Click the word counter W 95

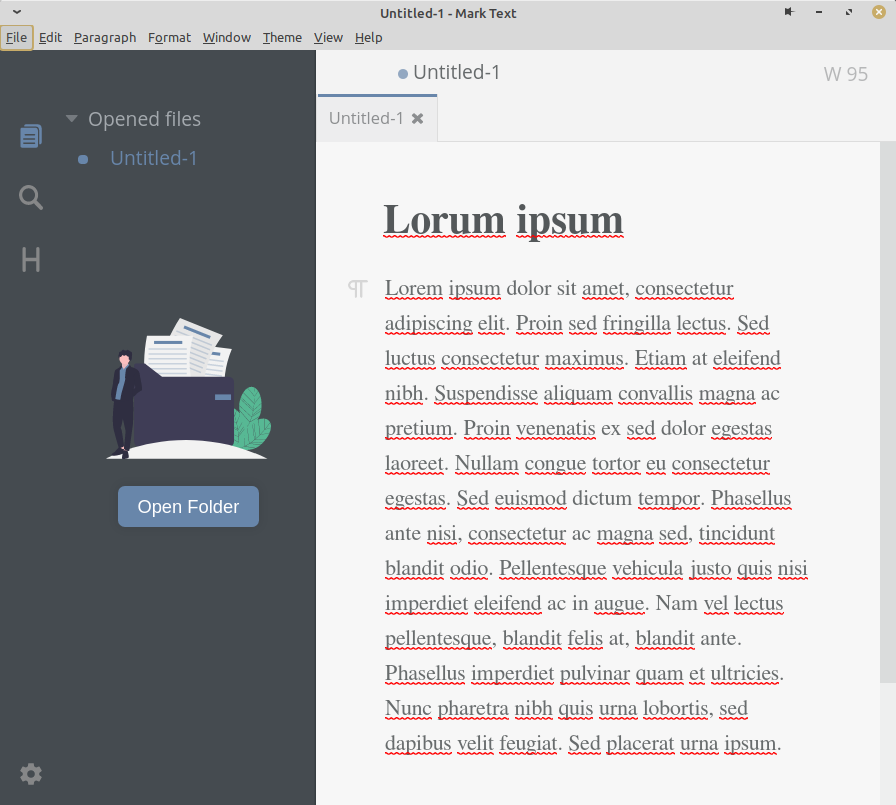(845, 73)
